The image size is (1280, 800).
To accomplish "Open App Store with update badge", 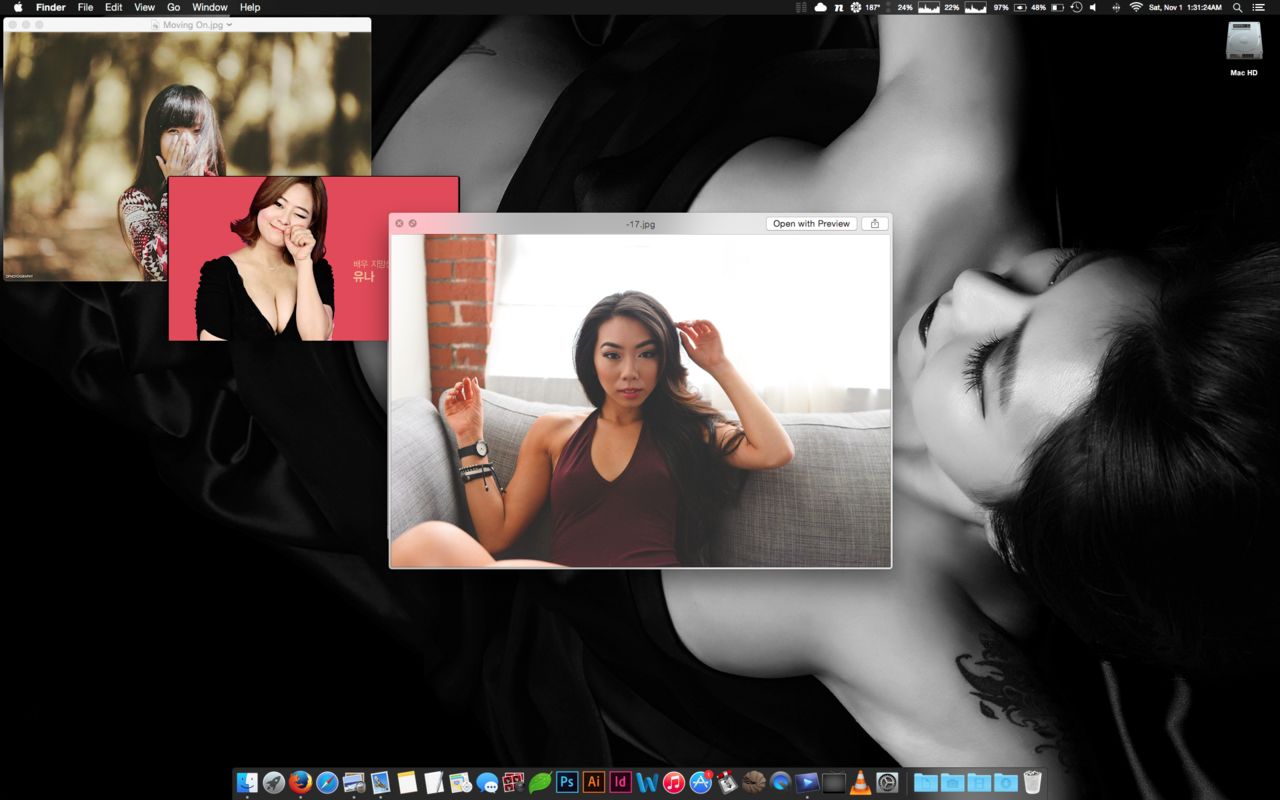I will tap(701, 782).
